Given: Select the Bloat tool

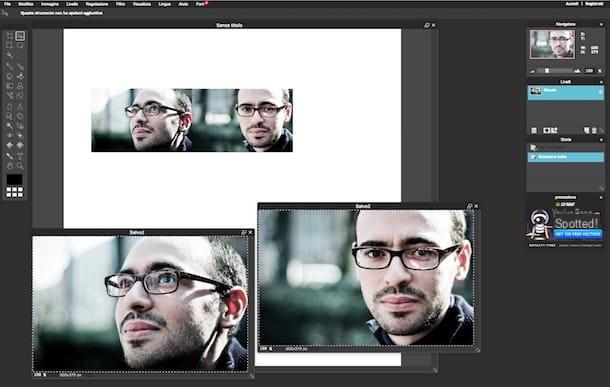Looking at the screenshot, I should tap(9, 145).
